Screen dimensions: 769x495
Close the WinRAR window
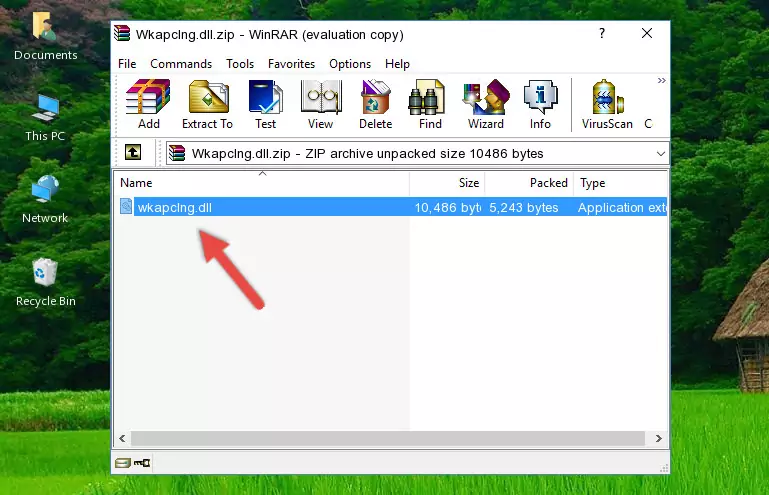coord(647,33)
